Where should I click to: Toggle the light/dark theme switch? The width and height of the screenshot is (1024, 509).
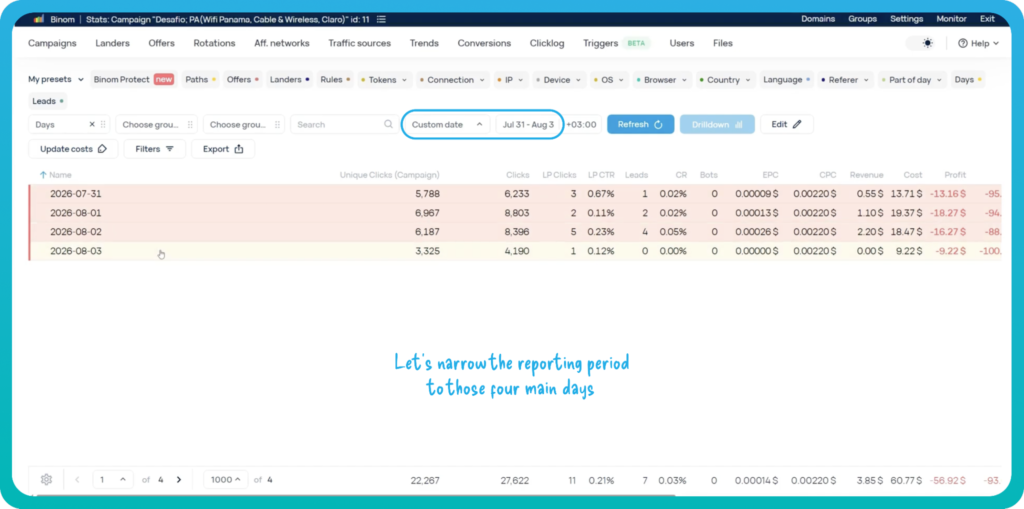921,43
